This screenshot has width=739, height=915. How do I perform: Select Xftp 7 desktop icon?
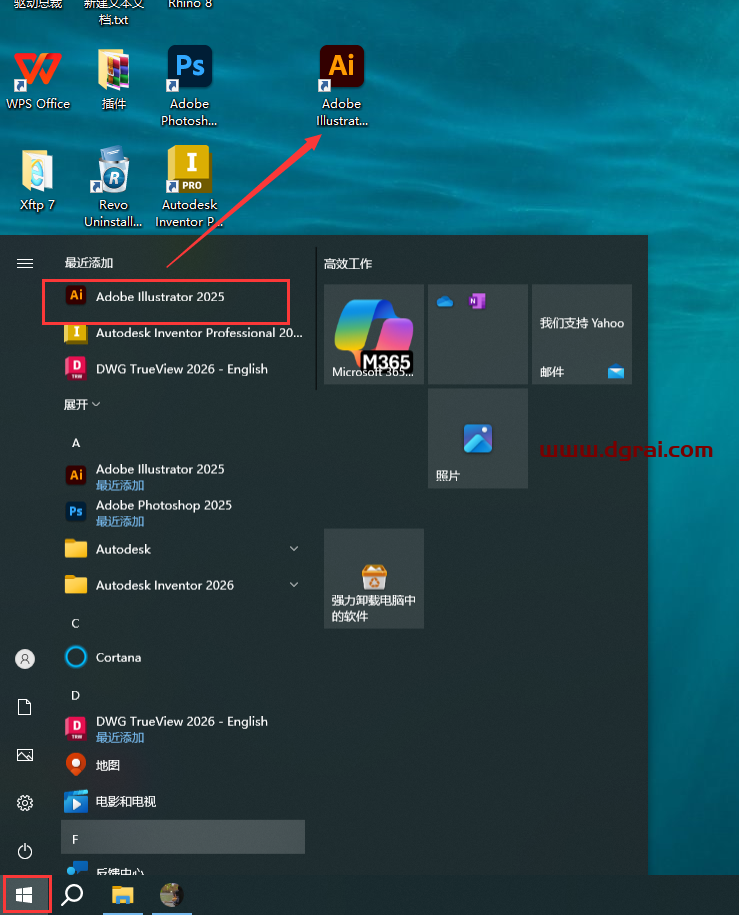click(37, 180)
